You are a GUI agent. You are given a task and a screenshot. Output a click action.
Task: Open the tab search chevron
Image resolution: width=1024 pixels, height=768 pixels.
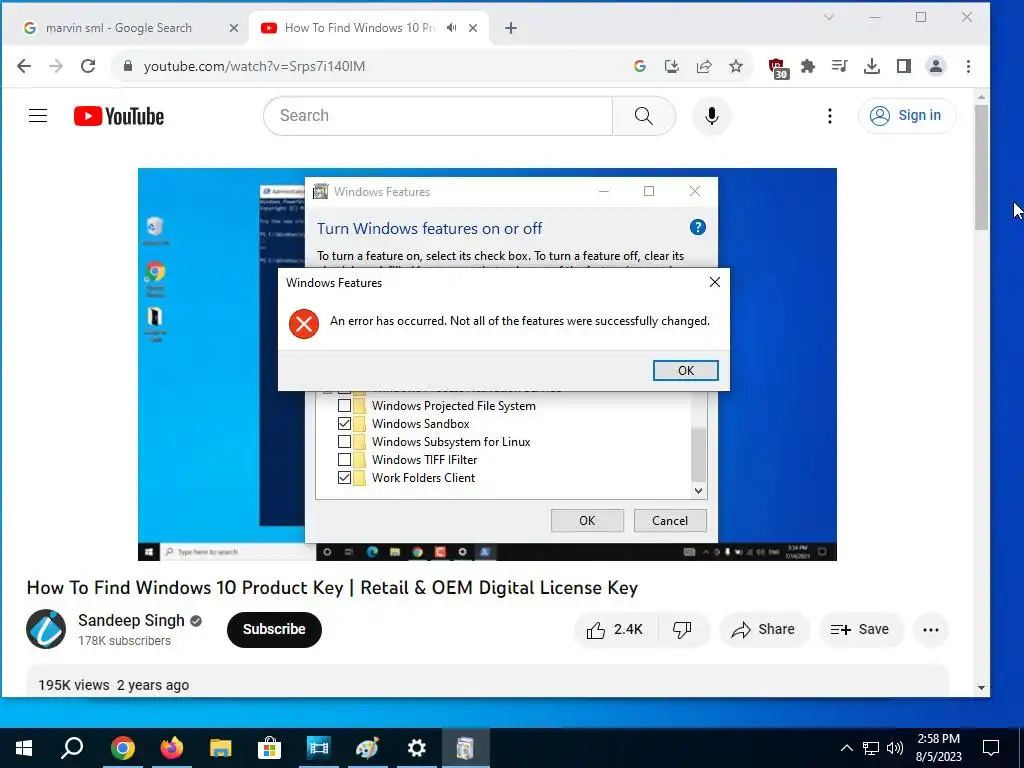tap(829, 18)
